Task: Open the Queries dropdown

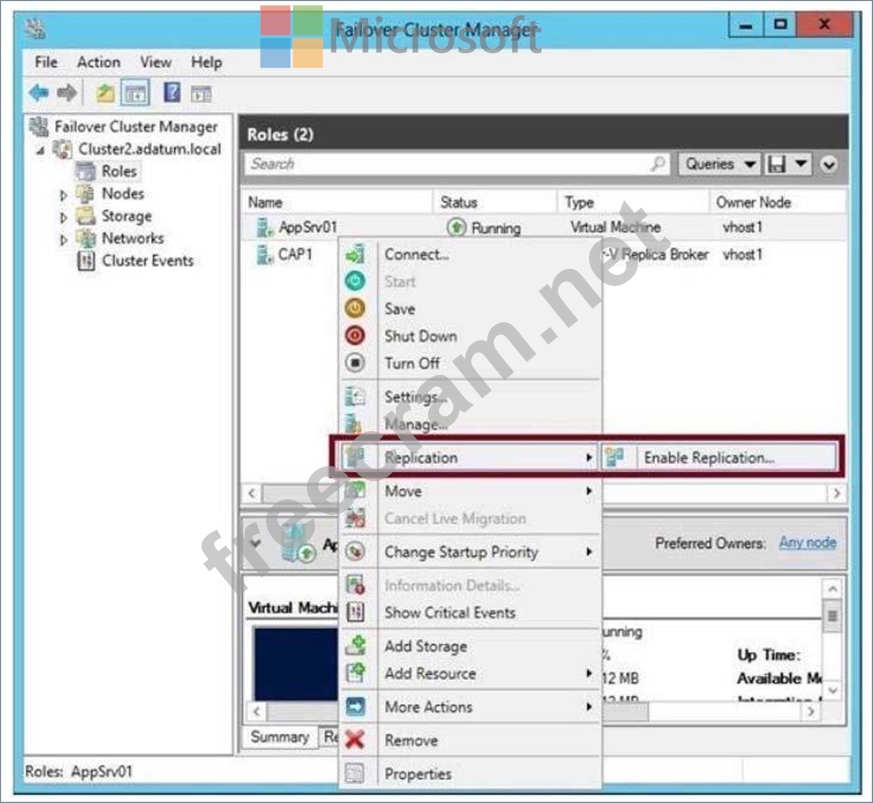Action: coord(719,164)
